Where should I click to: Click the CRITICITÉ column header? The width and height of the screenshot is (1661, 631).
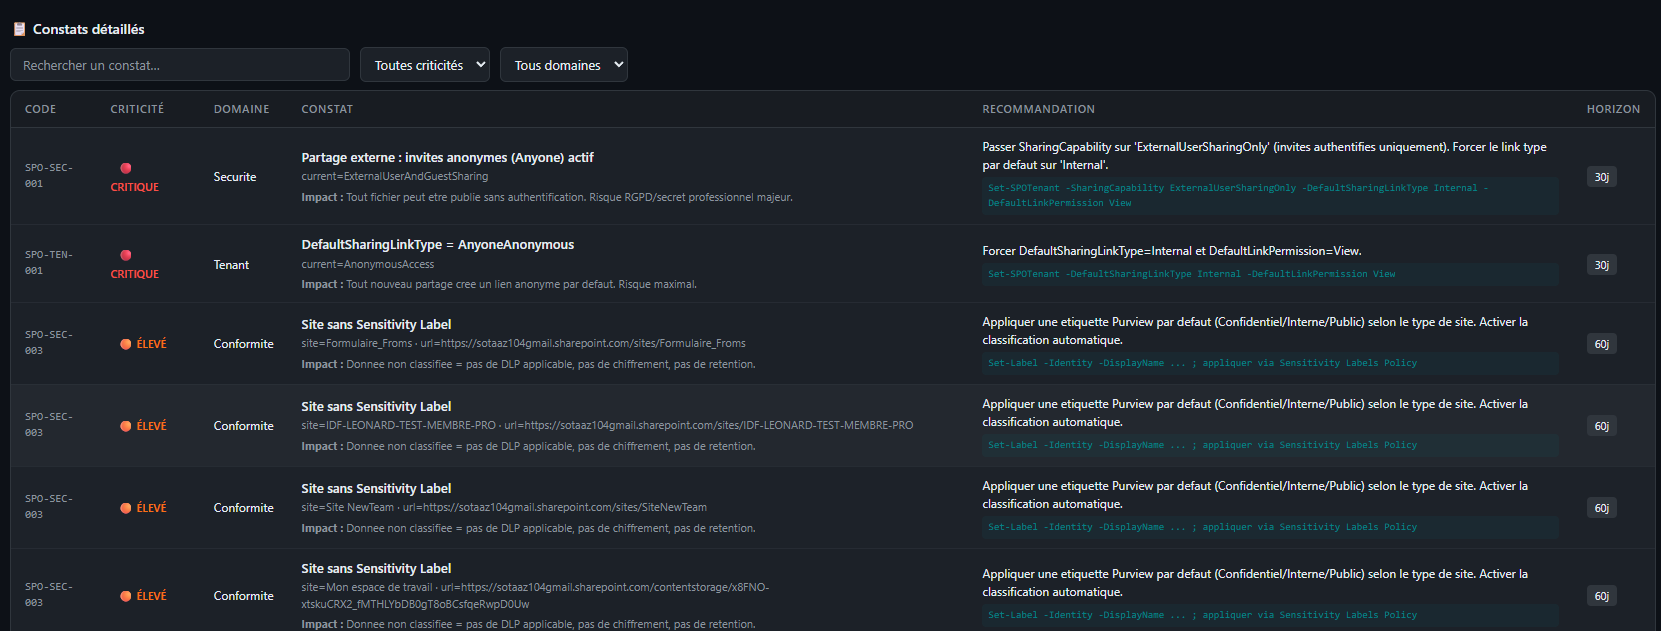tap(137, 109)
